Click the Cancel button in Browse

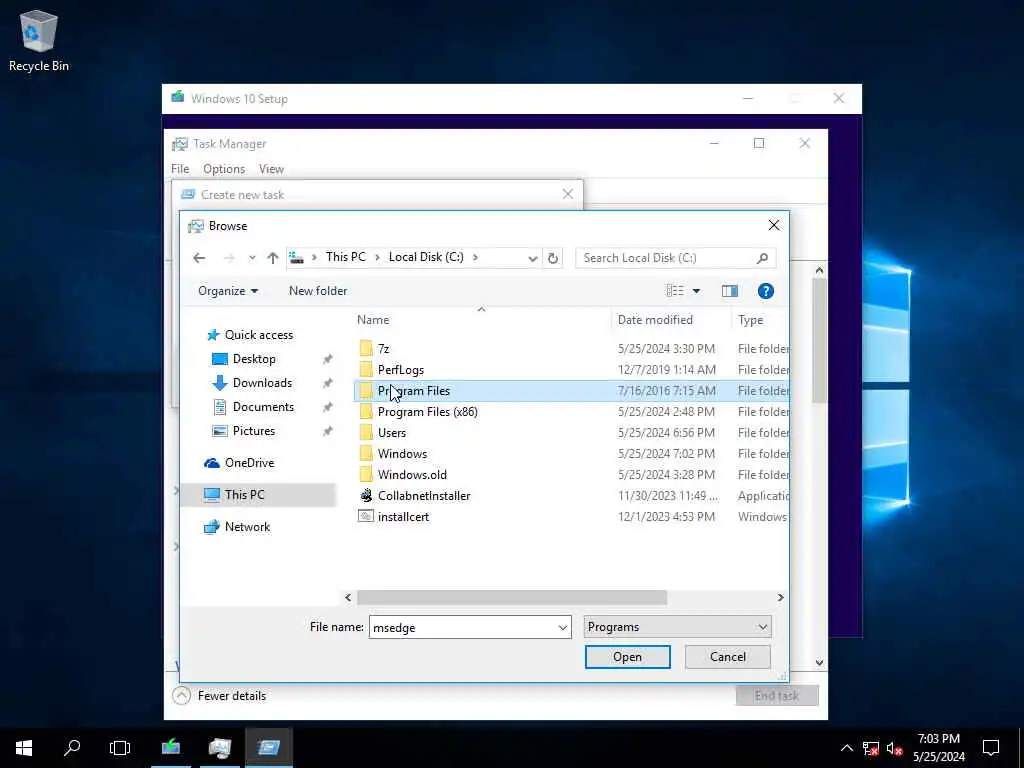(728, 657)
